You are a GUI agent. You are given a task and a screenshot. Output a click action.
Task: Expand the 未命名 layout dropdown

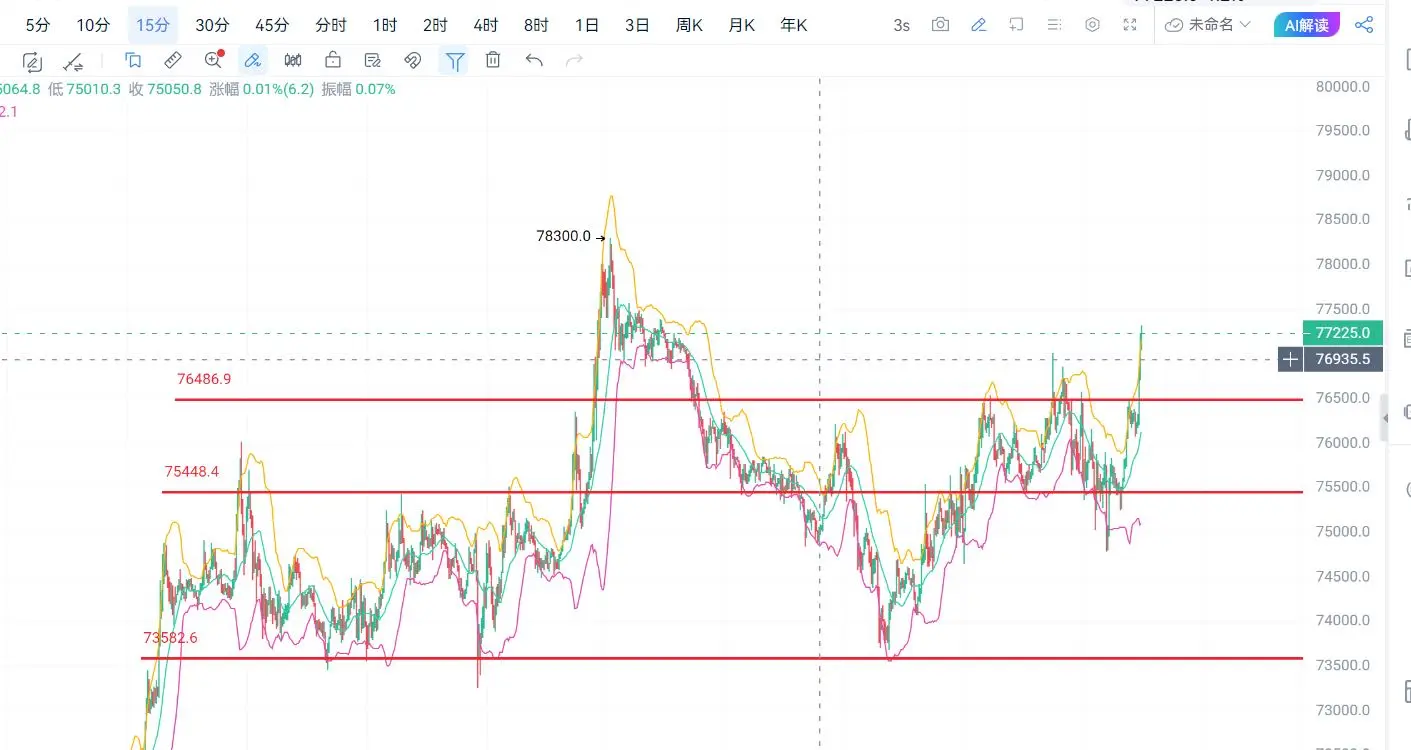point(1208,25)
